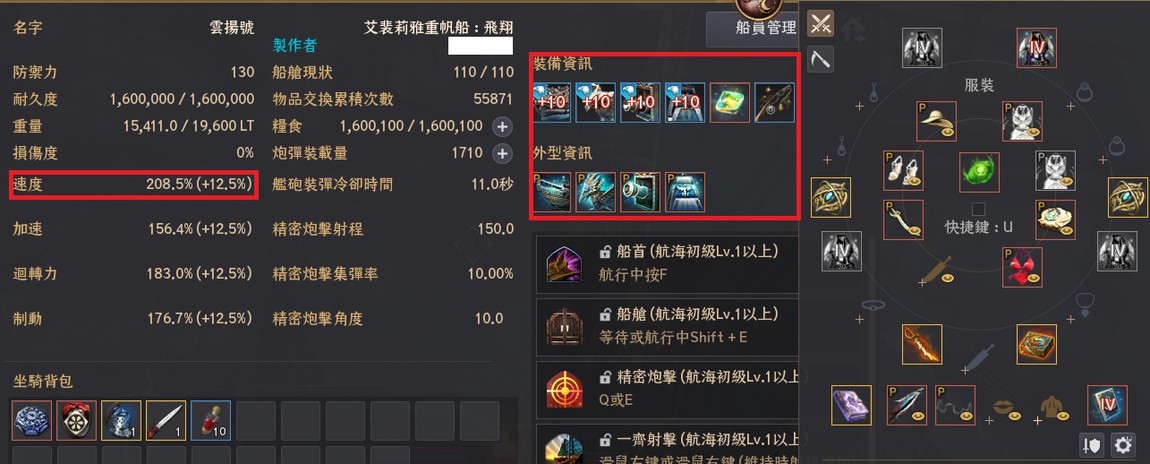1150x464 pixels.
Task: Select the green map equipment item
Action: pos(730,103)
